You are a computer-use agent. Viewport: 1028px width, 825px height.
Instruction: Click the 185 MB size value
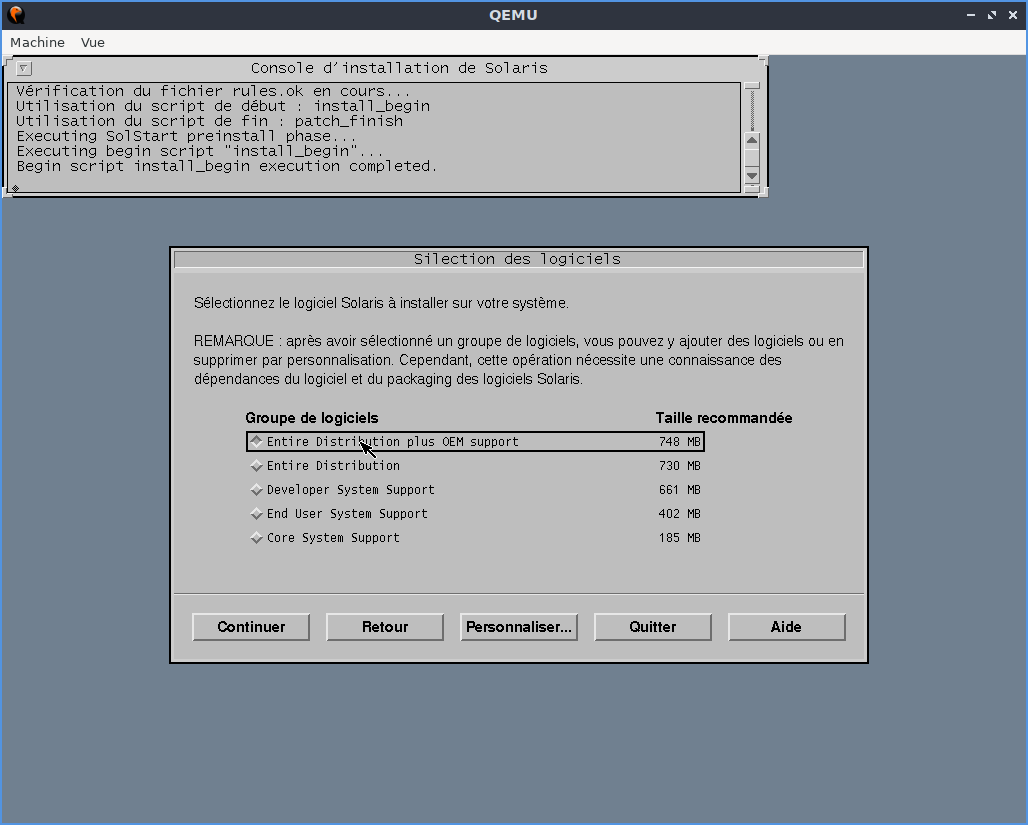679,538
